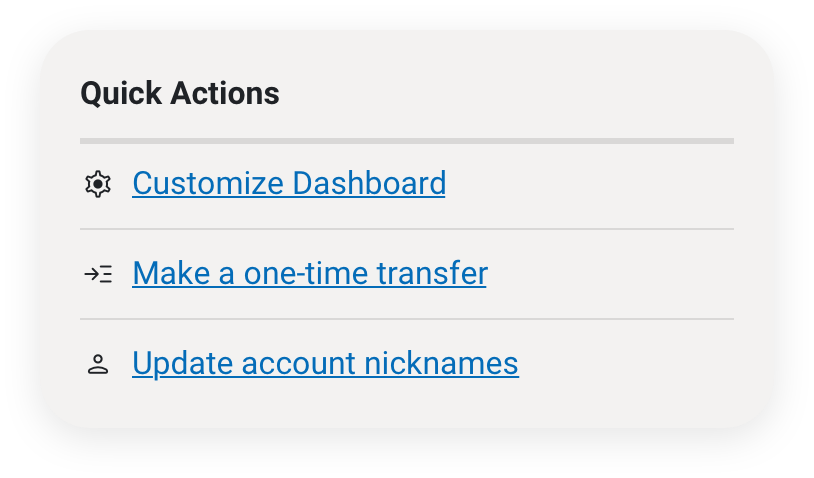814x478 pixels.
Task: Click the word Dashboard in first link
Action: click(369, 183)
